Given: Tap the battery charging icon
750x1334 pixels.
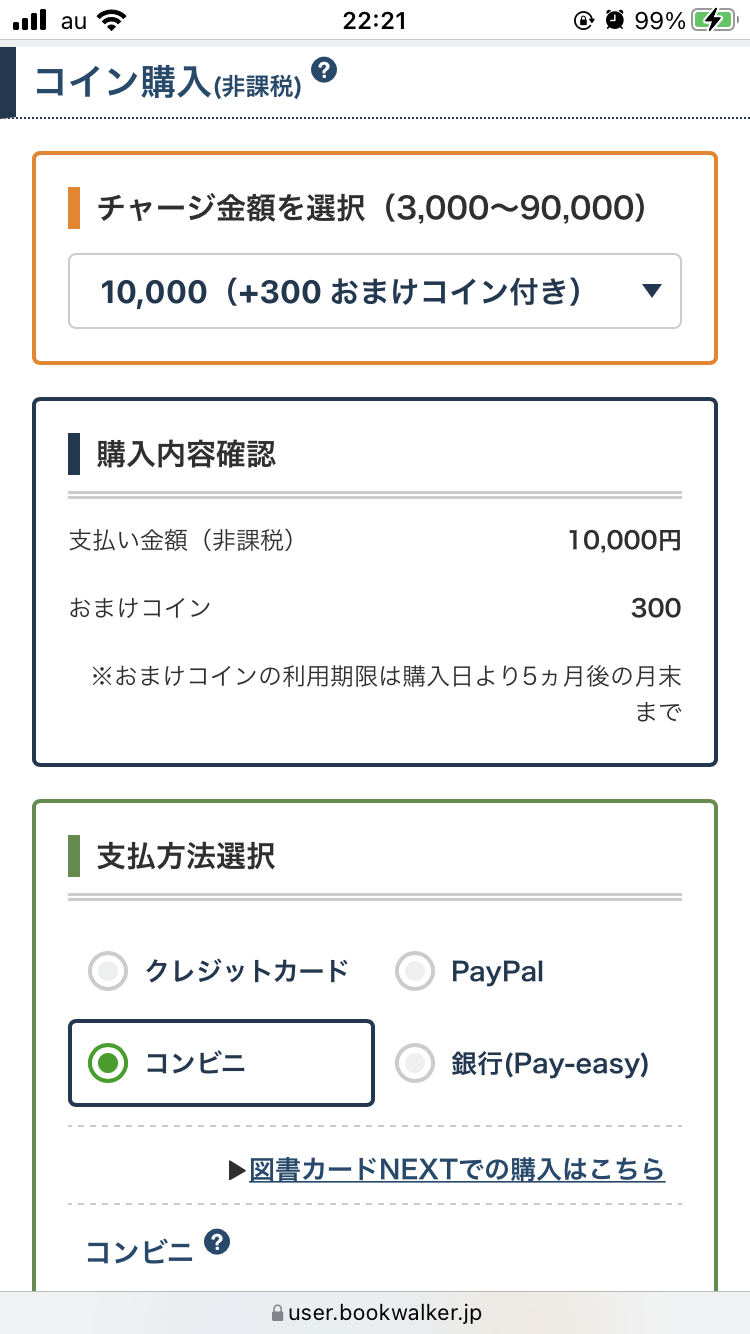Looking at the screenshot, I should click(716, 20).
